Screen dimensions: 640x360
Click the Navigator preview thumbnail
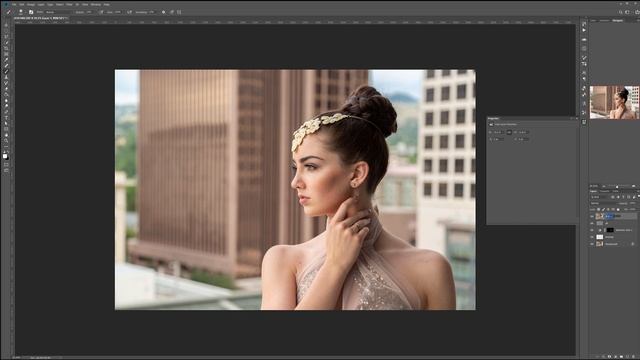[615, 102]
